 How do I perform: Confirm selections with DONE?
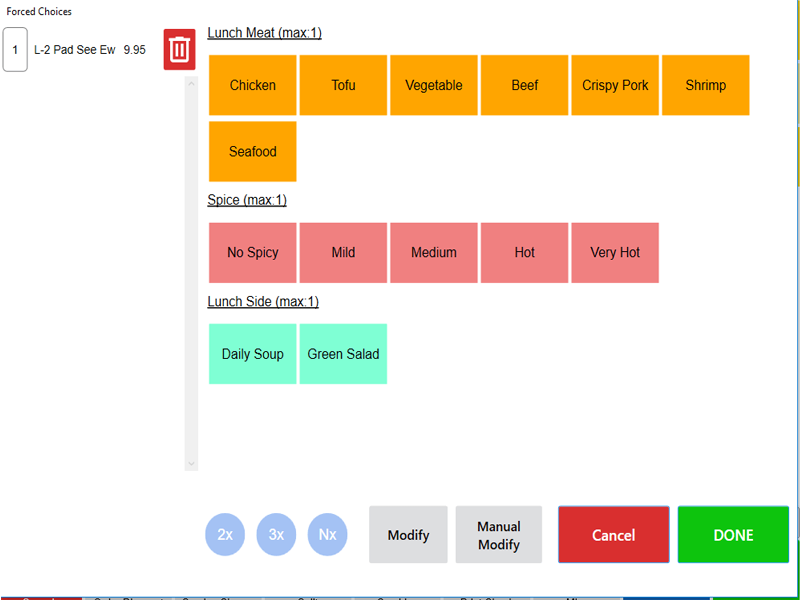tap(733, 535)
